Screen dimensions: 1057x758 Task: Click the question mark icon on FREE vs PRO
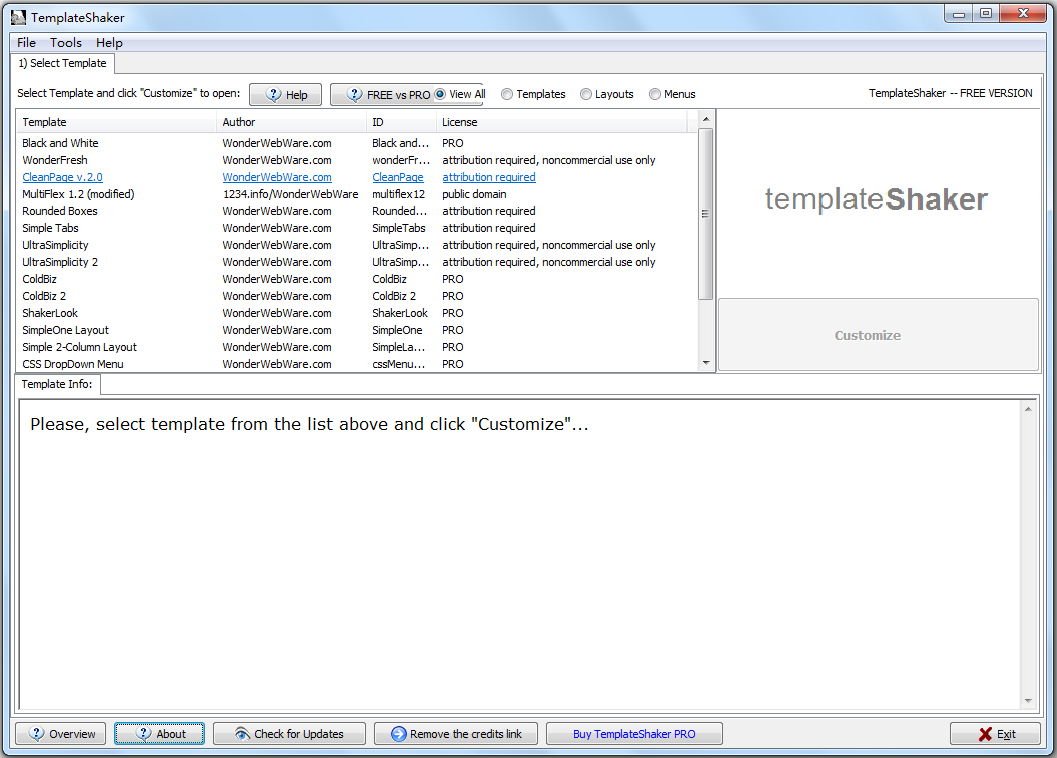pyautogui.click(x=355, y=94)
